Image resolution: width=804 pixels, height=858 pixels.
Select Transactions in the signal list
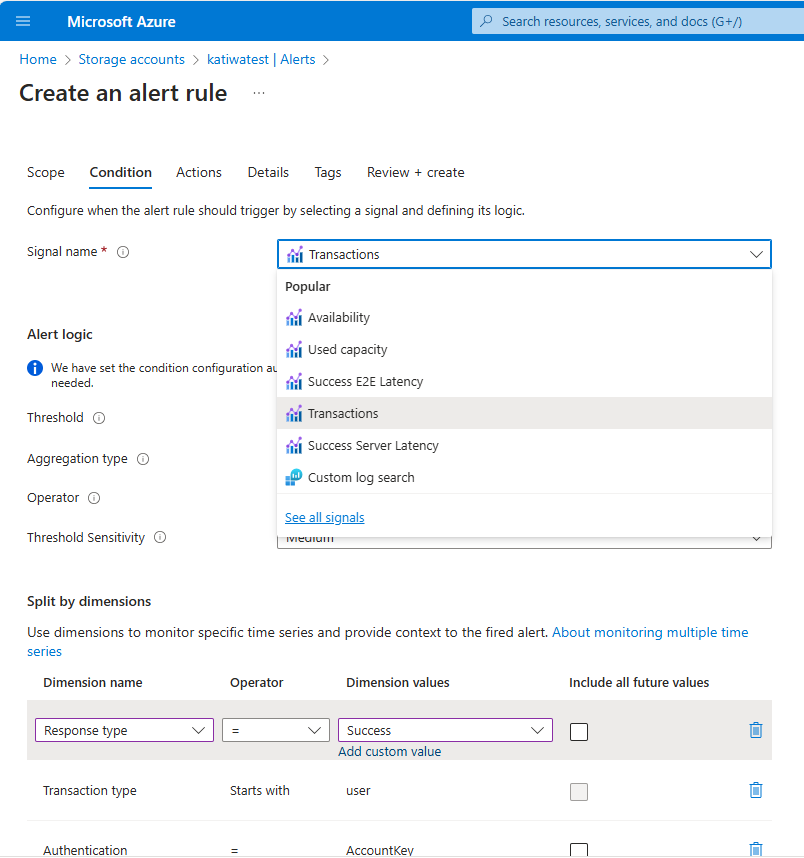point(524,413)
